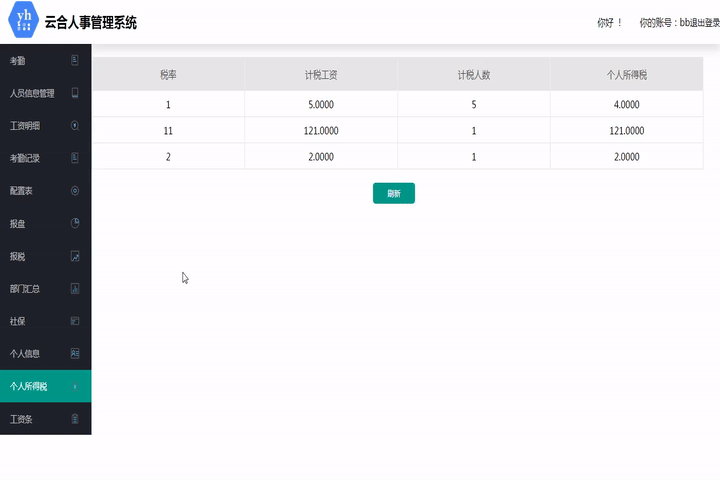Click the 计税工资 column header
This screenshot has width=720, height=480.
pyautogui.click(x=321, y=75)
